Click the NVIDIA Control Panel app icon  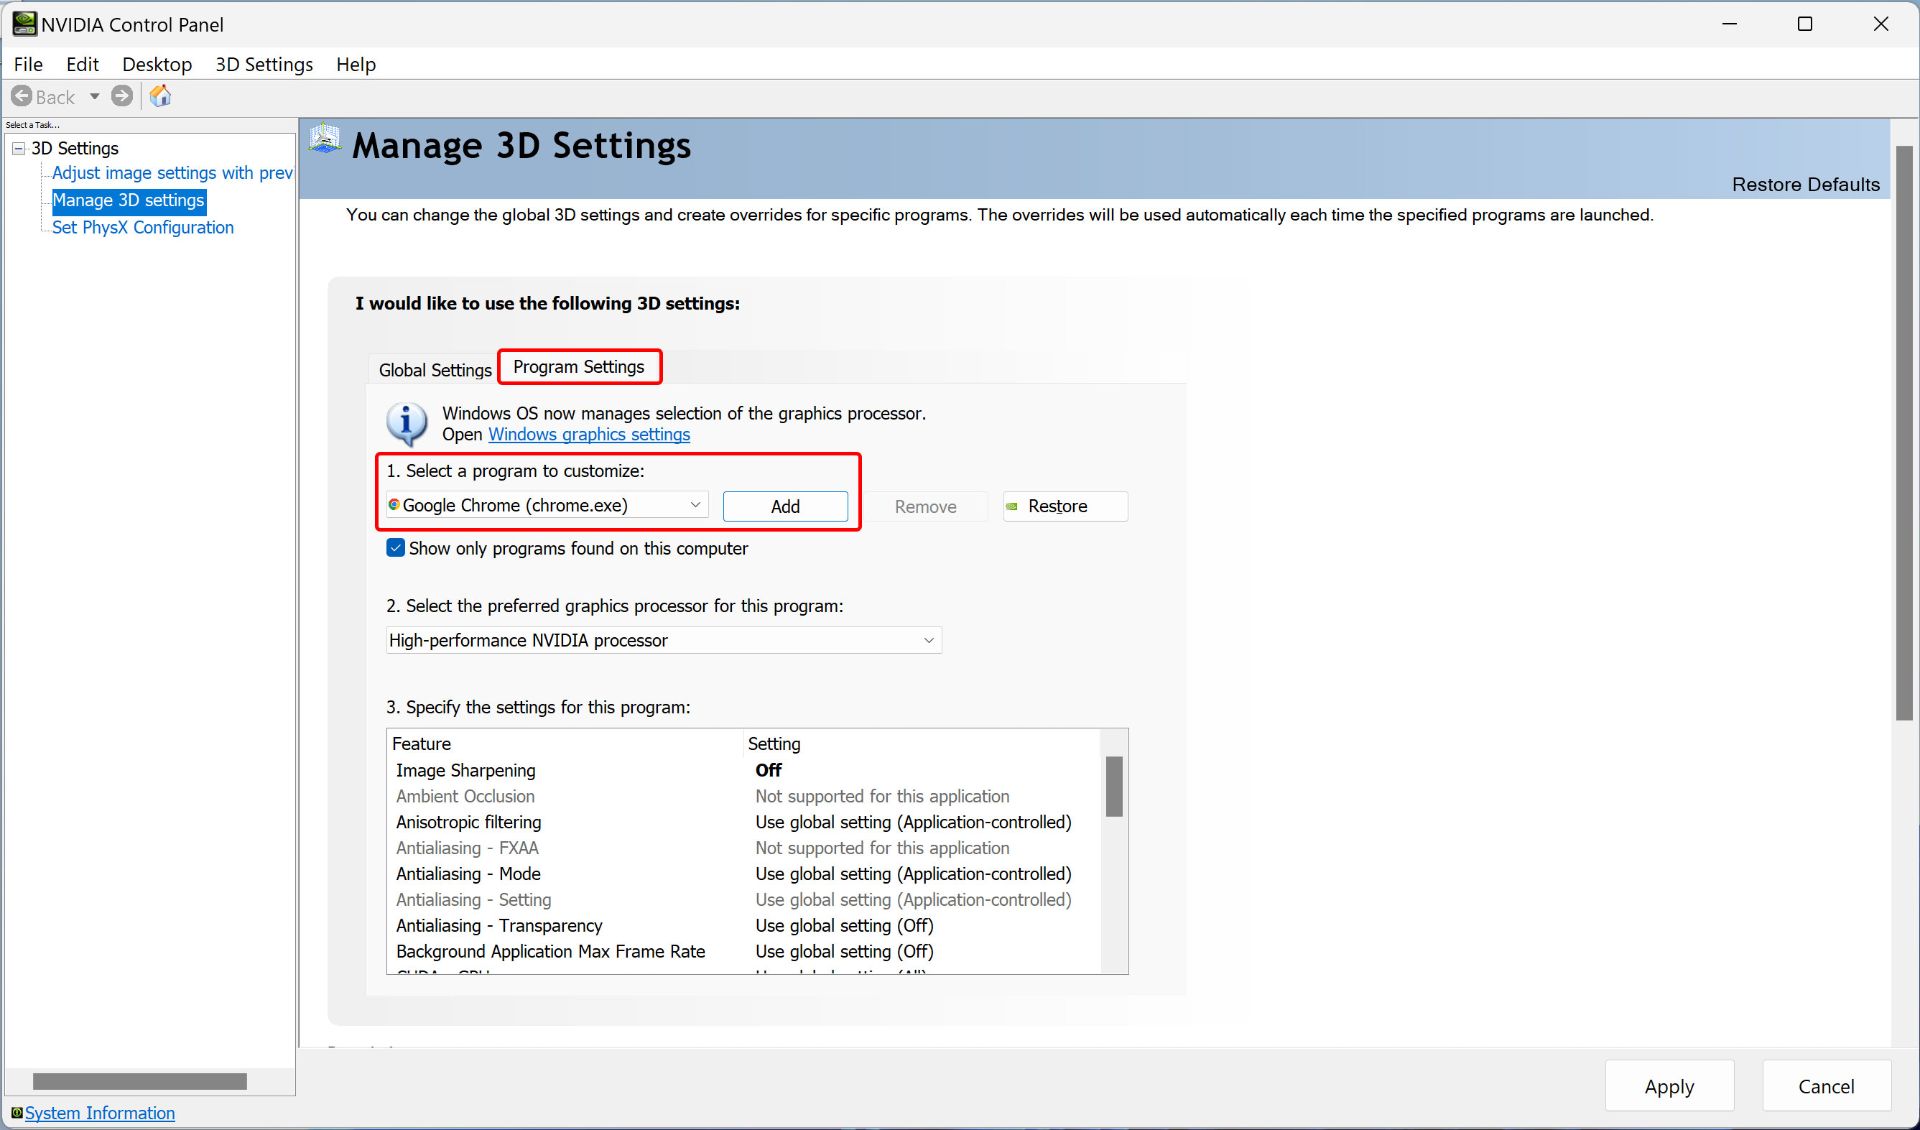pos(22,23)
